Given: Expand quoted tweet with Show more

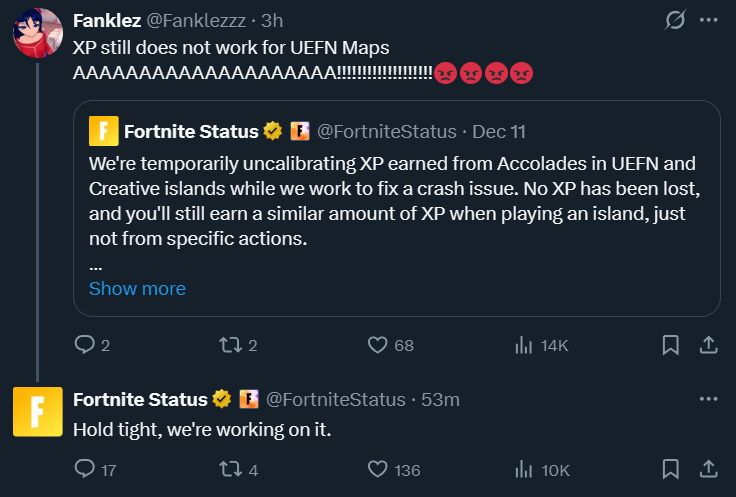Looking at the screenshot, I should [x=137, y=288].
